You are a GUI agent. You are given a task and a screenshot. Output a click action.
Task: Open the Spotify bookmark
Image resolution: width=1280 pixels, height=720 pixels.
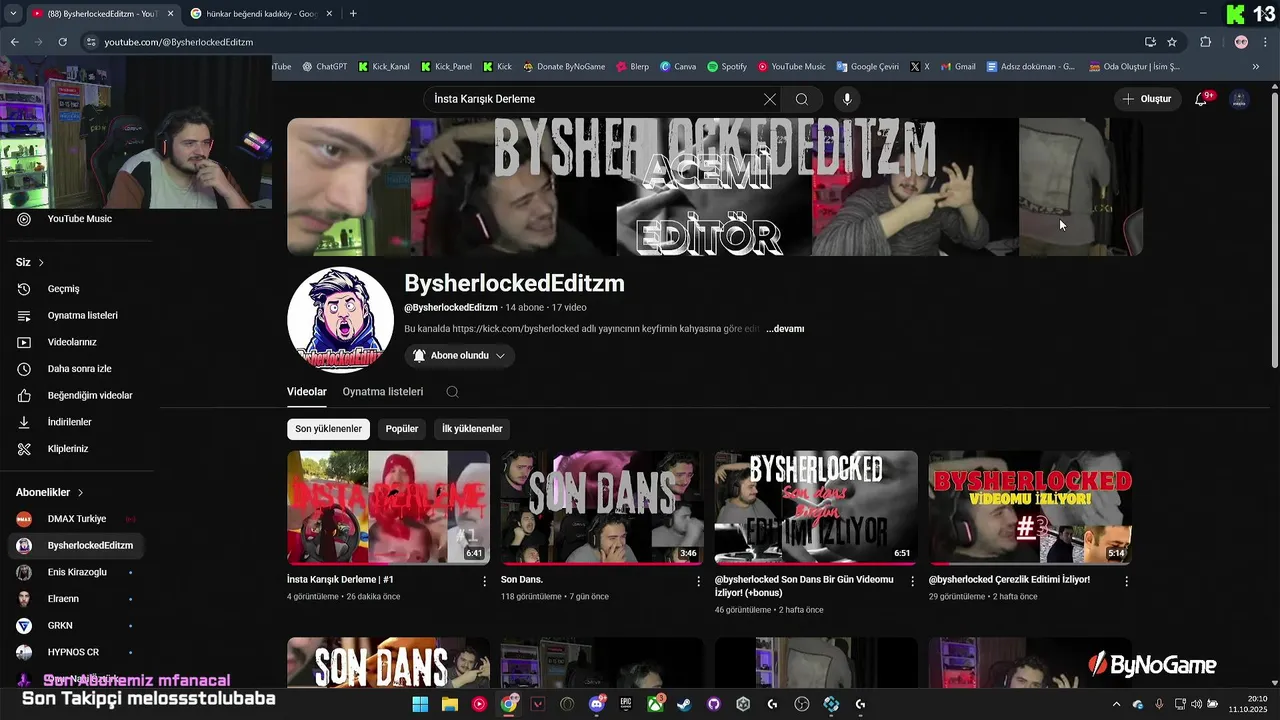tap(727, 67)
